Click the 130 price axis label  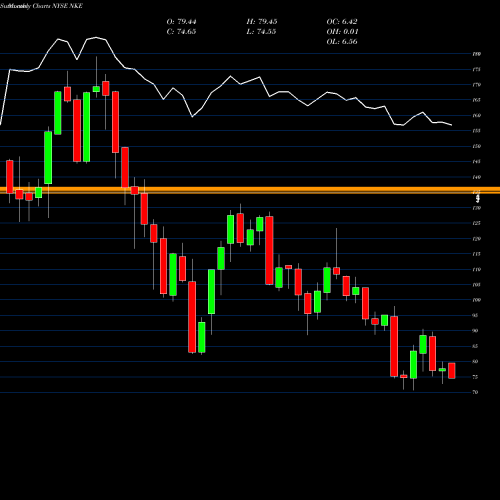(x=477, y=208)
